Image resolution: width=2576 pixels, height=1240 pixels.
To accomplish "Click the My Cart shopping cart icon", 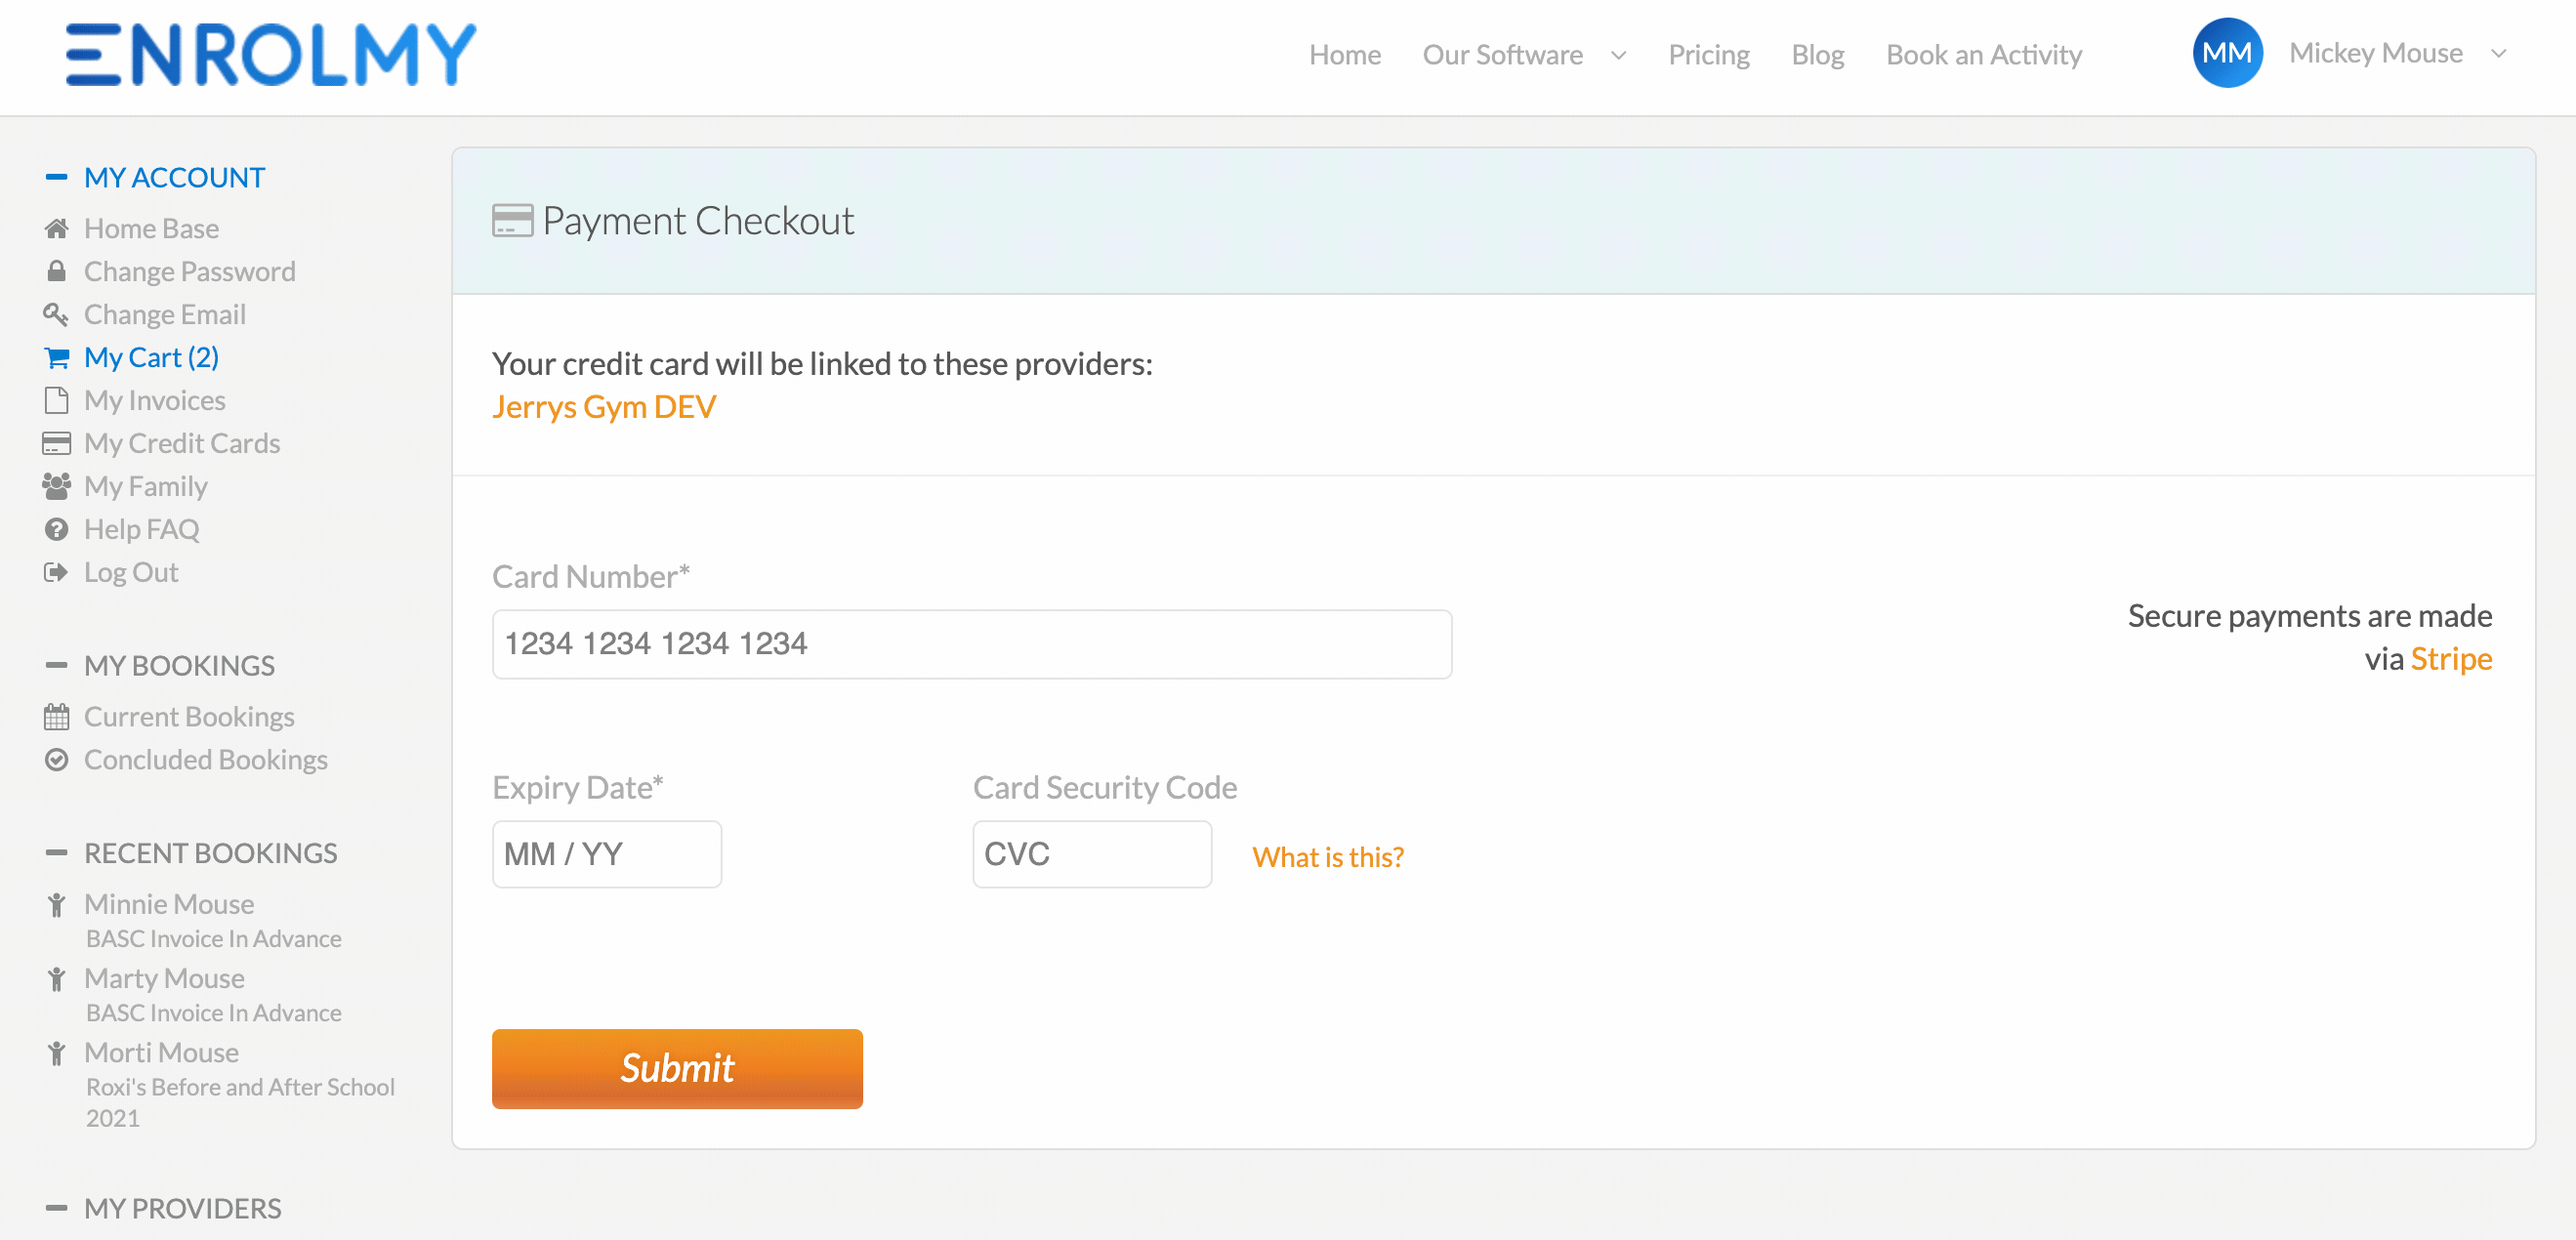I will pos(57,358).
